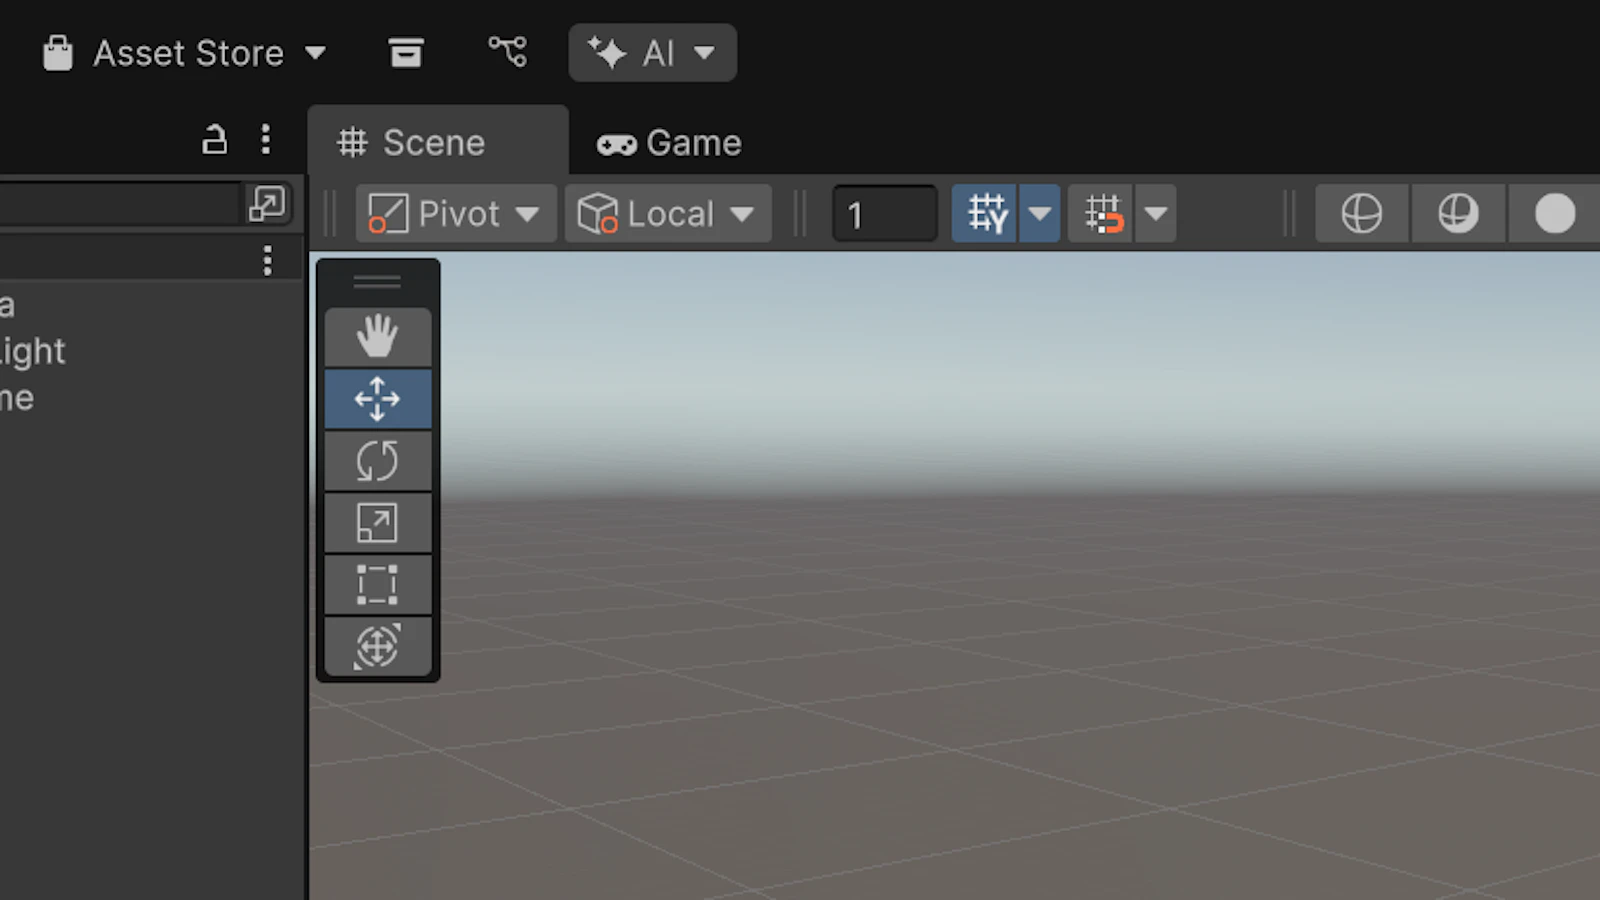Open the scene row more-options menu

(267, 261)
